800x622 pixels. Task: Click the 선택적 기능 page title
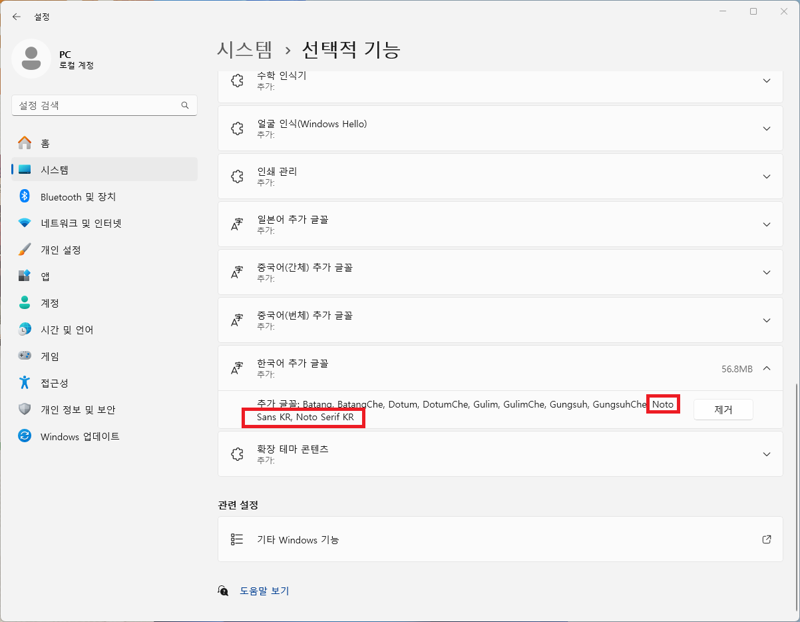pos(351,50)
